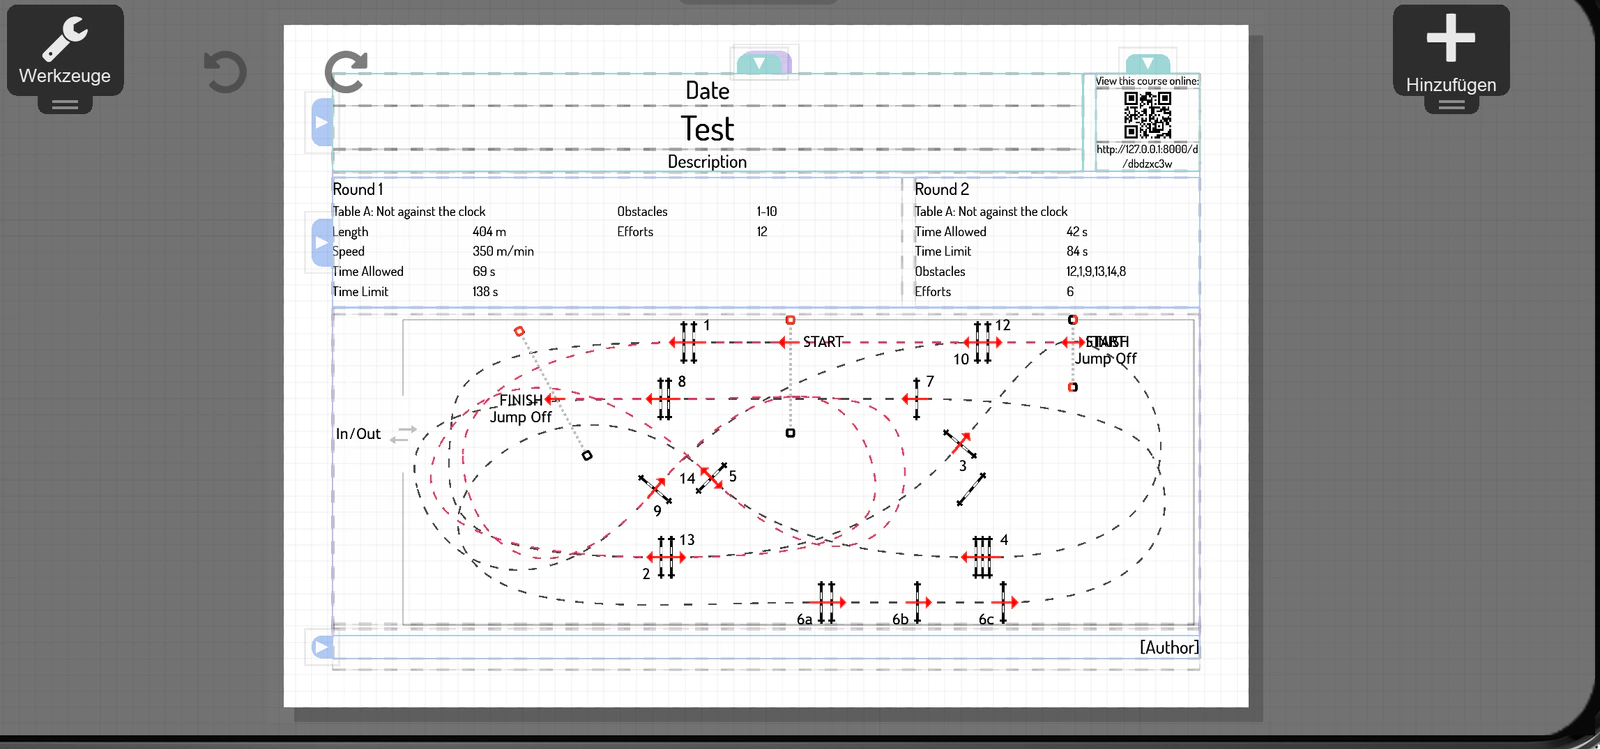
Task: Click the undo arrow icon
Action: tap(225, 72)
